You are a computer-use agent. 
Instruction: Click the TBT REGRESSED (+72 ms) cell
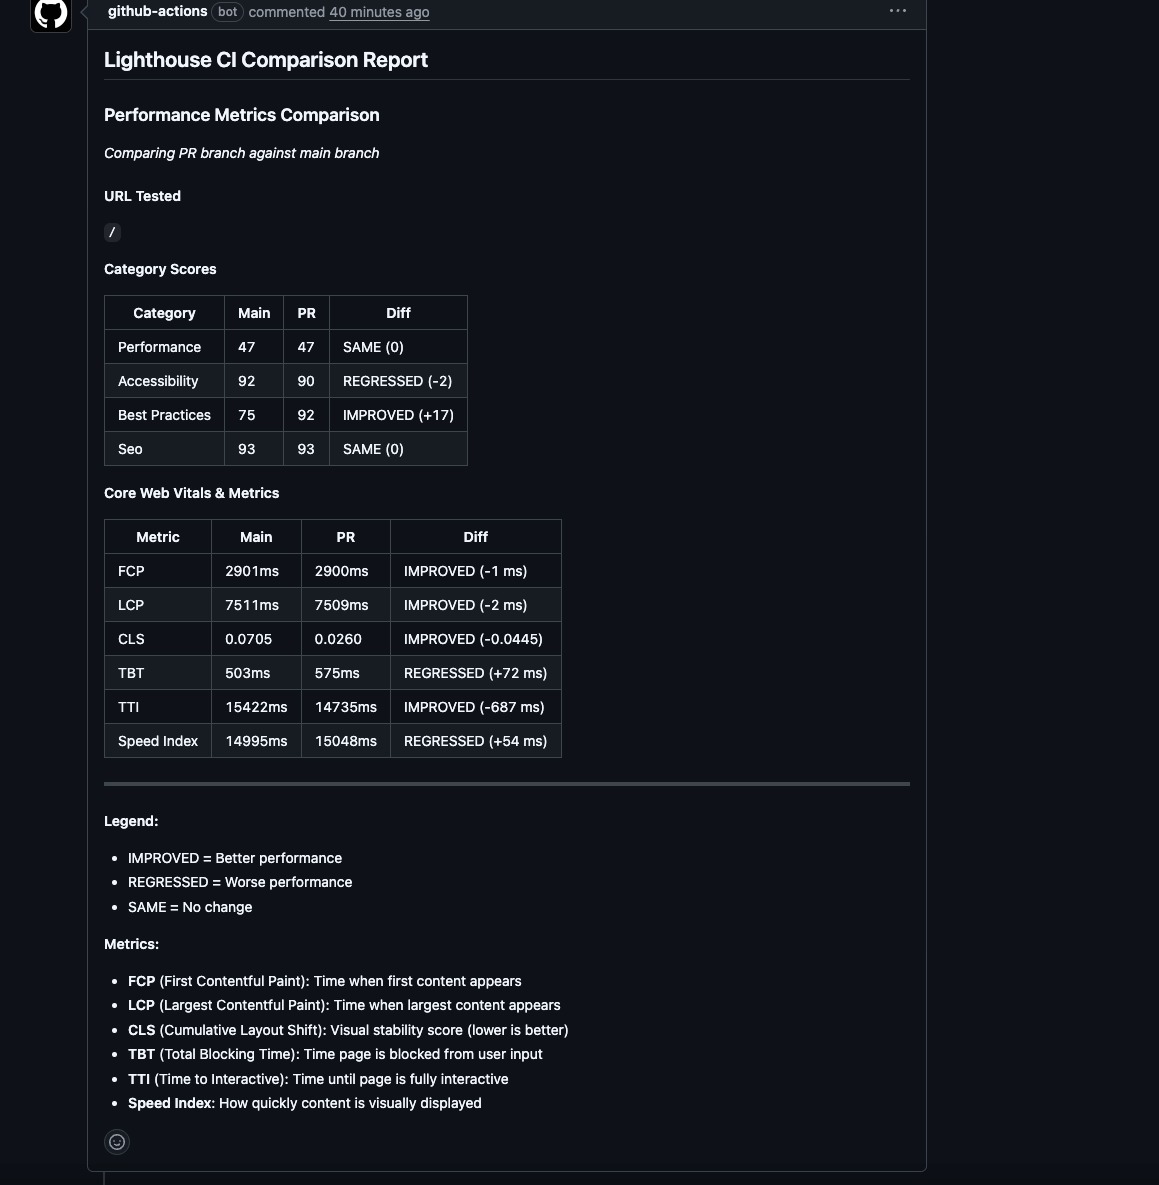[475, 673]
